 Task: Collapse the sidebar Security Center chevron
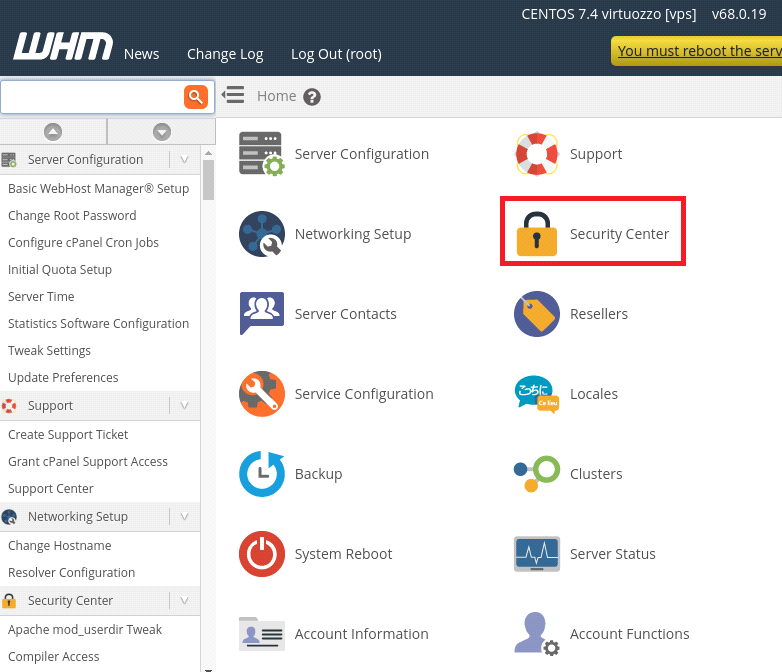185,601
